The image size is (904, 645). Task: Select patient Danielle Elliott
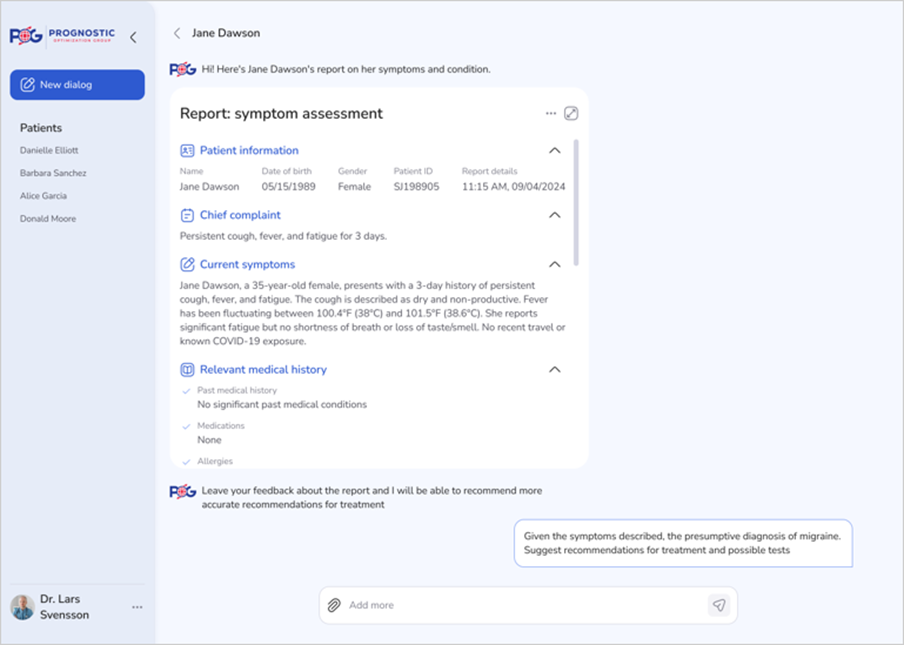(x=49, y=151)
